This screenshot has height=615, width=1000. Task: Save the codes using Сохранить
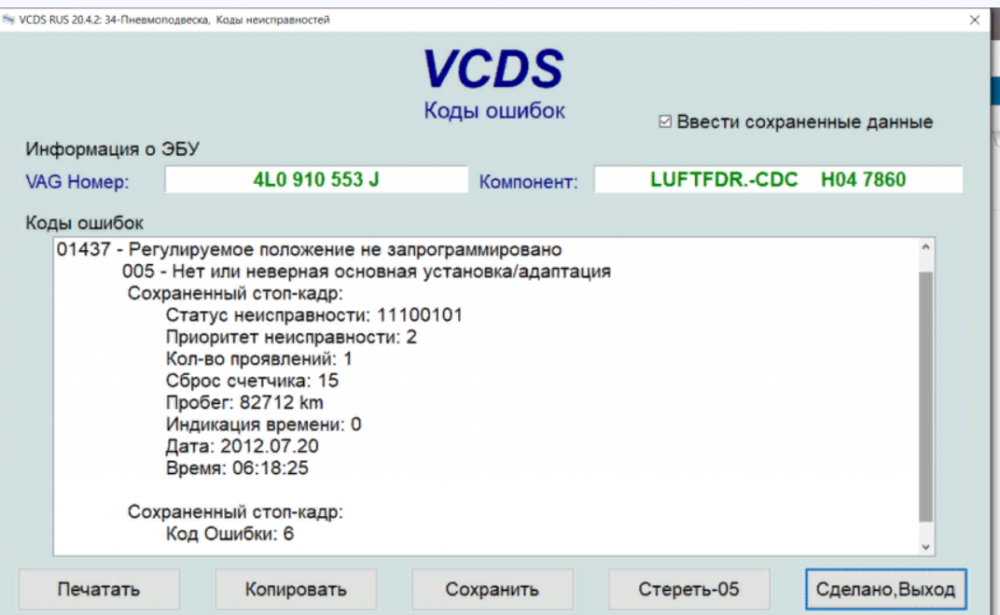pyautogui.click(x=492, y=589)
